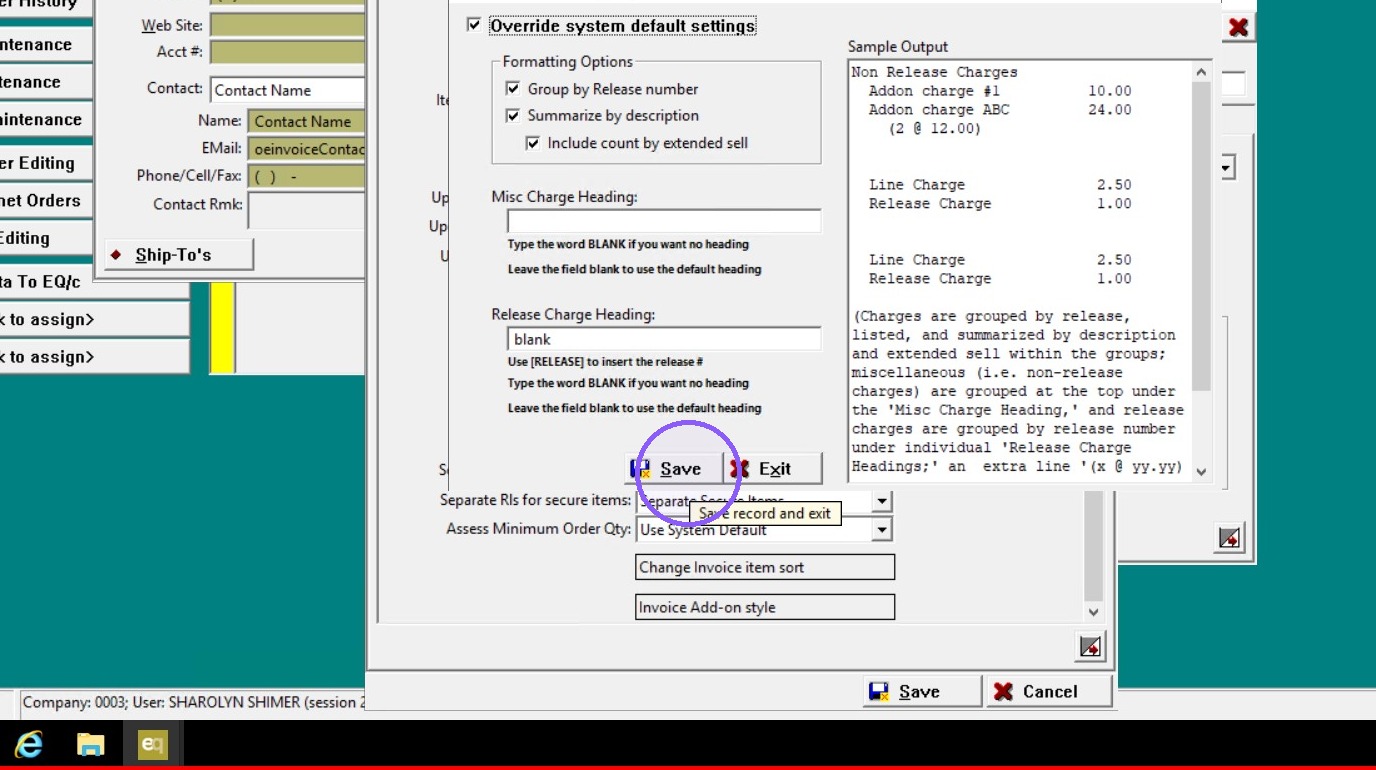Click the Sample Output scrollbar down arrow
This screenshot has height=770, width=1376.
tap(1201, 472)
